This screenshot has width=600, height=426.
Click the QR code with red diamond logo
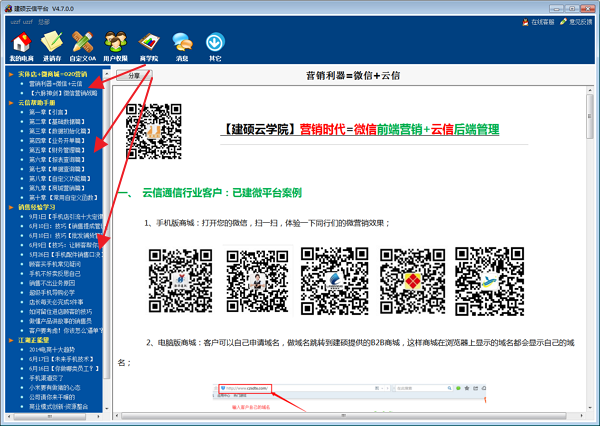pyautogui.click(x=412, y=281)
